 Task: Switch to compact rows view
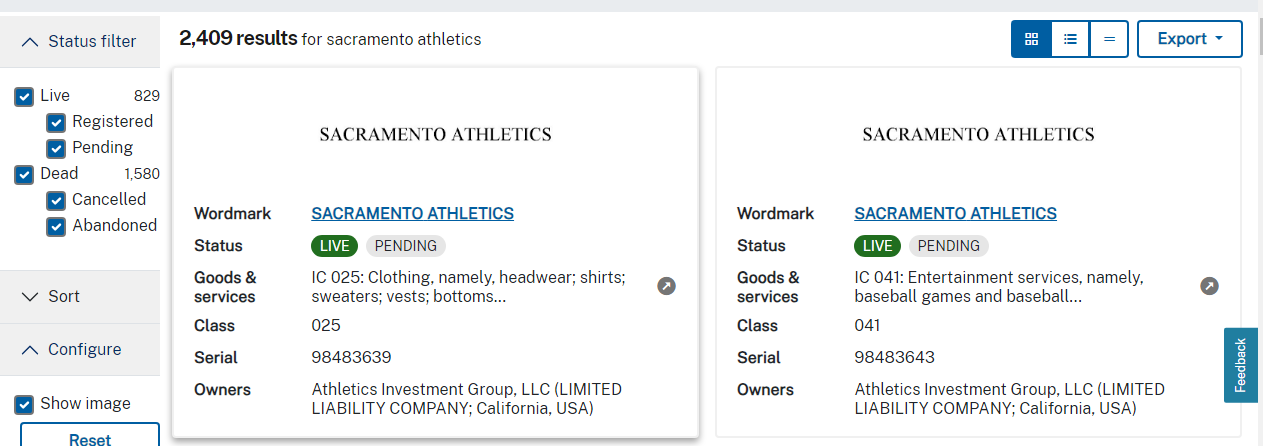(1109, 39)
